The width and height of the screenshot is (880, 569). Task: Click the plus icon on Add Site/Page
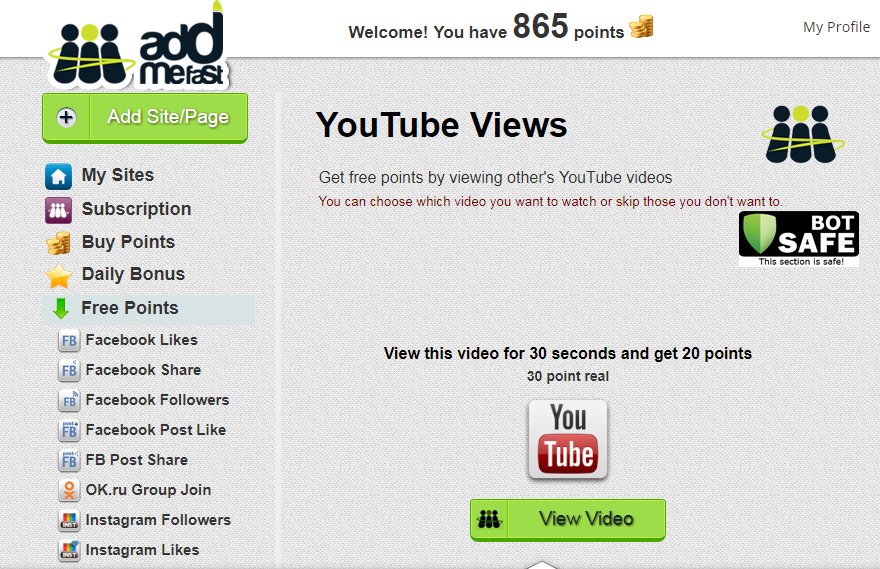(x=66, y=117)
